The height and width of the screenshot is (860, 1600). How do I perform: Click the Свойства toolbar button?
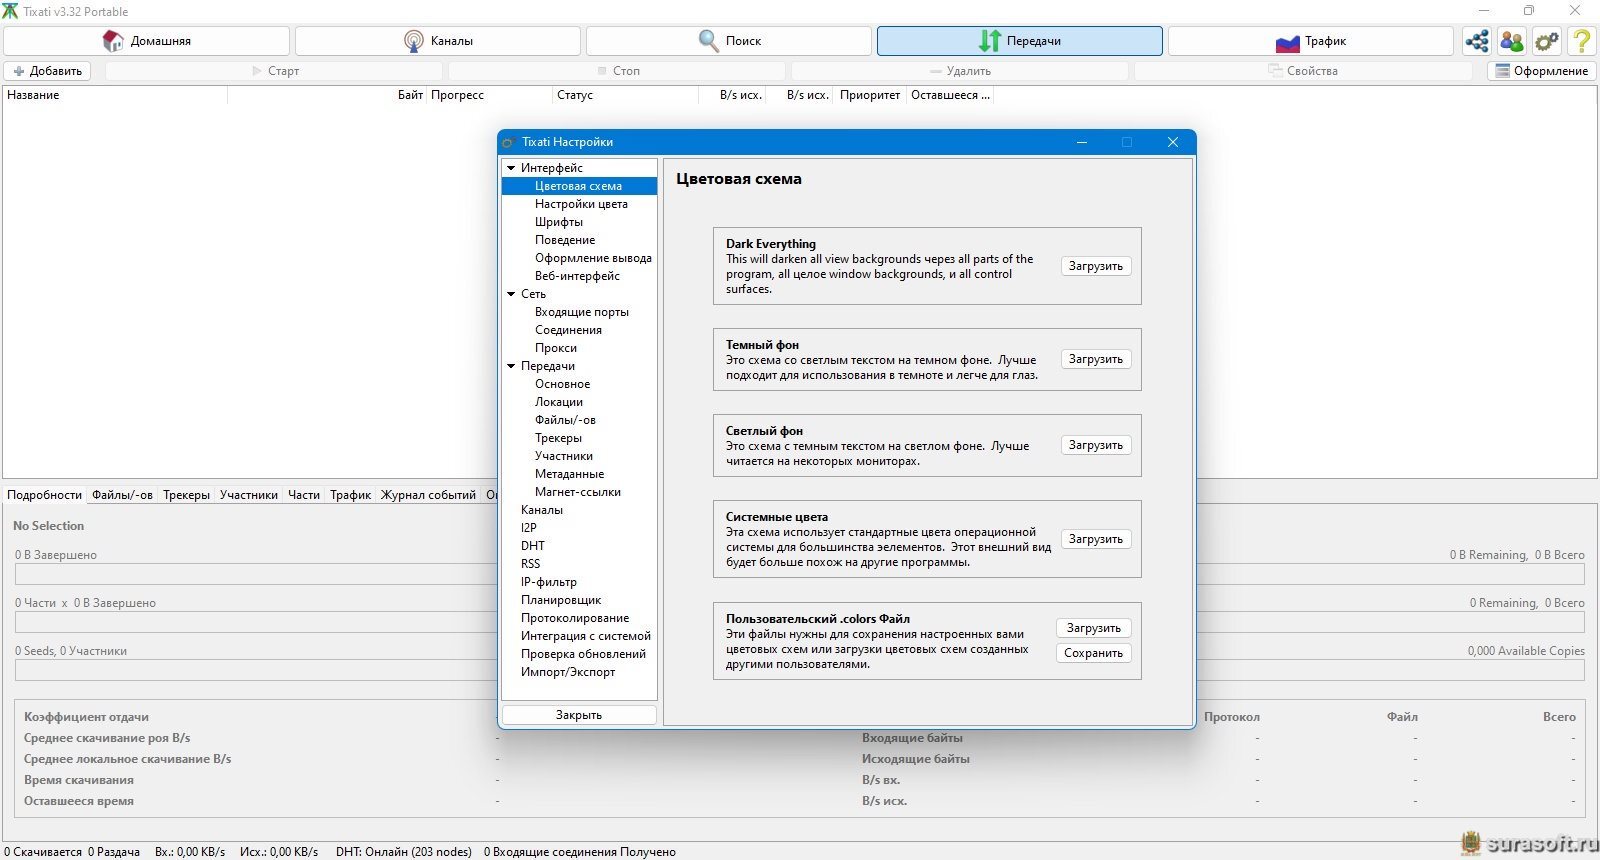[1303, 71]
